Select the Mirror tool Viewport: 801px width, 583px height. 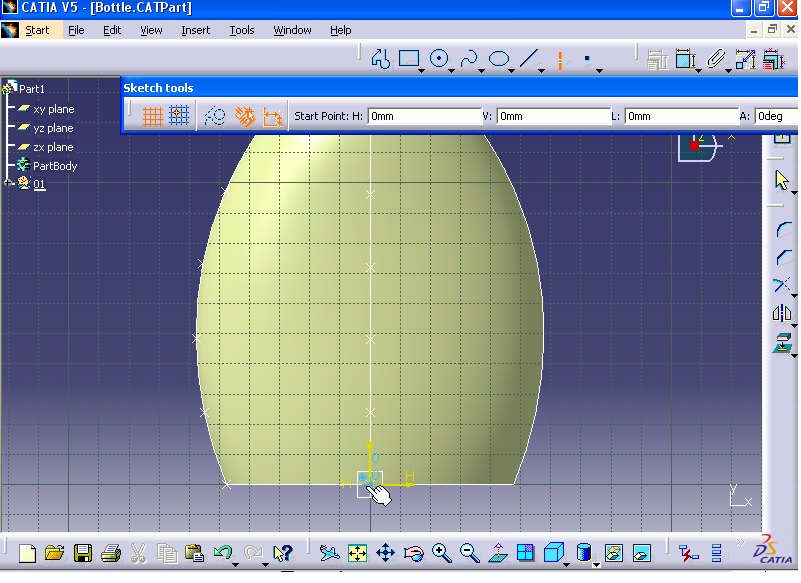(x=782, y=313)
